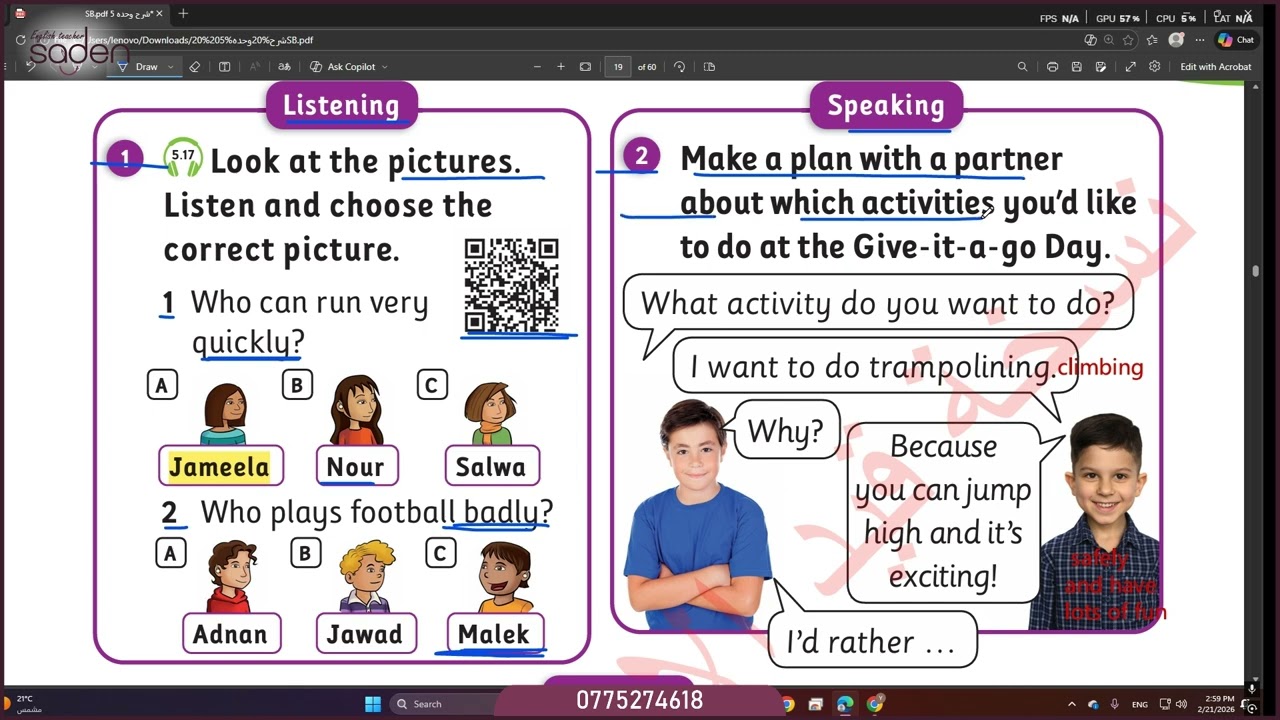The width and height of the screenshot is (1280, 720).
Task: Click the ENG language indicator
Action: click(x=1140, y=704)
